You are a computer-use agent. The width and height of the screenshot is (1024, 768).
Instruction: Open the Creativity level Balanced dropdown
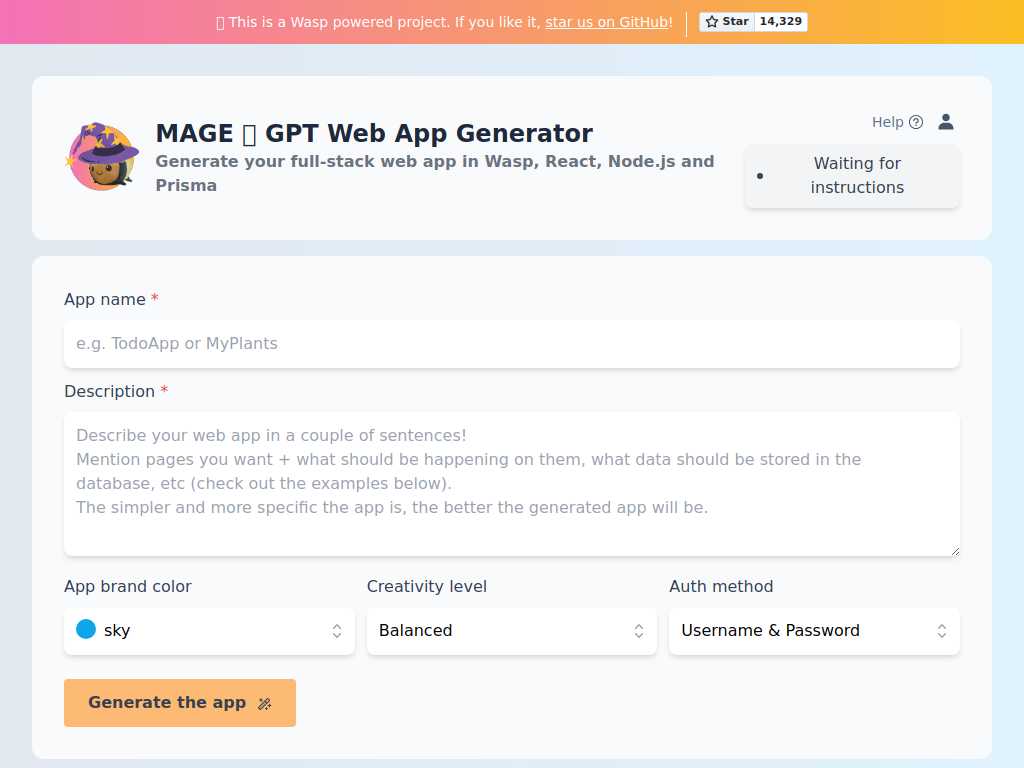pyautogui.click(x=511, y=631)
